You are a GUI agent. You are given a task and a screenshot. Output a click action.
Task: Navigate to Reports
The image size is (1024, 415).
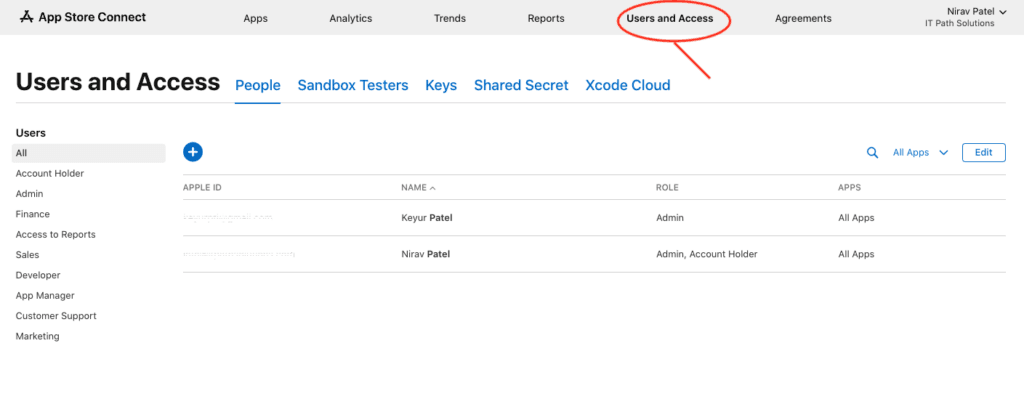[546, 18]
